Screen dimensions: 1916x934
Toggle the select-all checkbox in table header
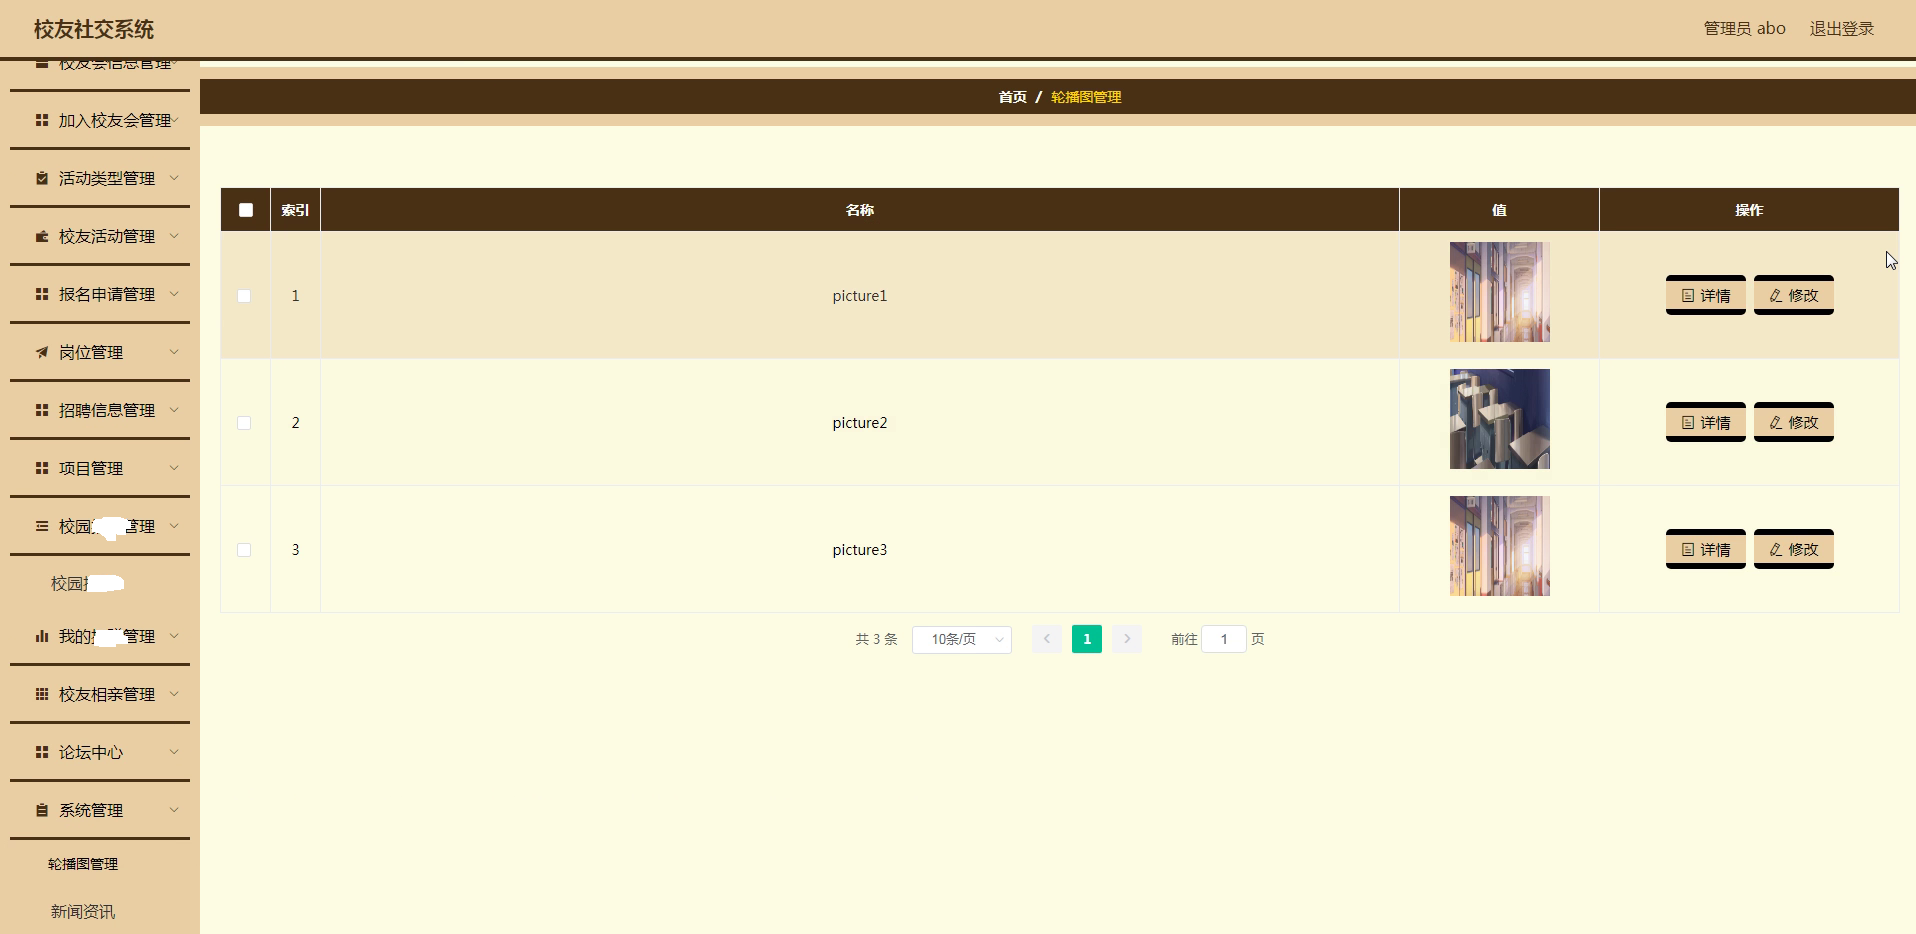(246, 210)
